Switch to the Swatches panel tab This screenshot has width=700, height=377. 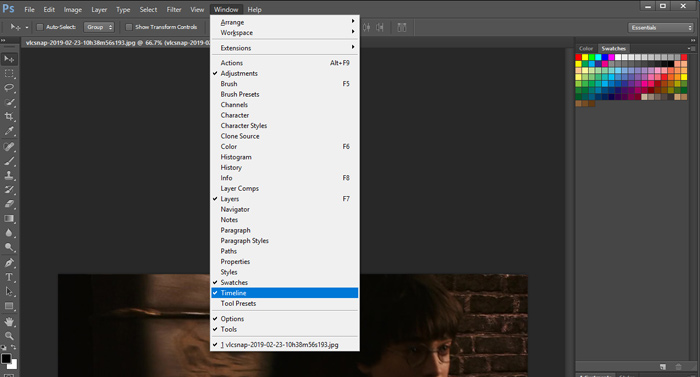613,48
